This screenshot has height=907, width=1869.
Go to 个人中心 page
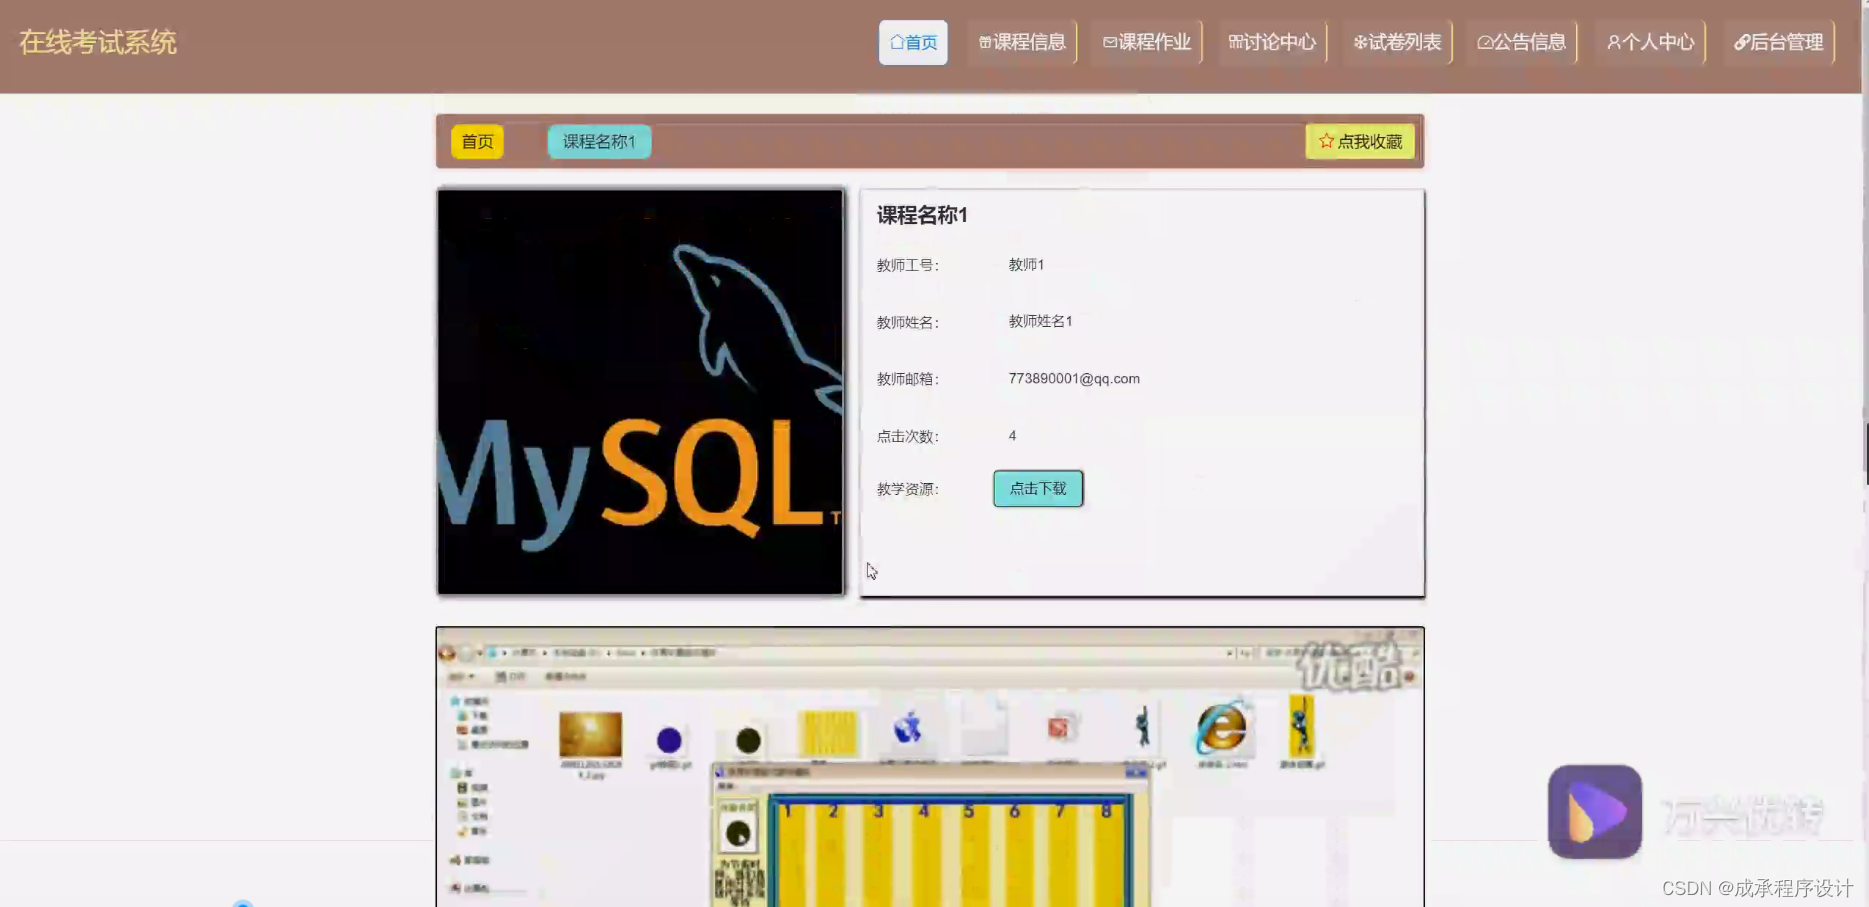pyautogui.click(x=1650, y=42)
